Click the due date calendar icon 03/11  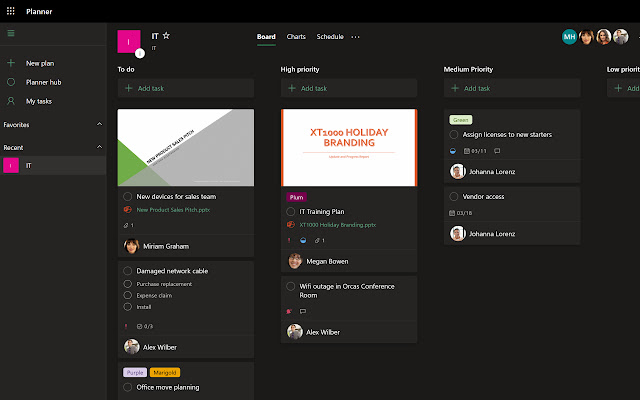[x=467, y=151]
